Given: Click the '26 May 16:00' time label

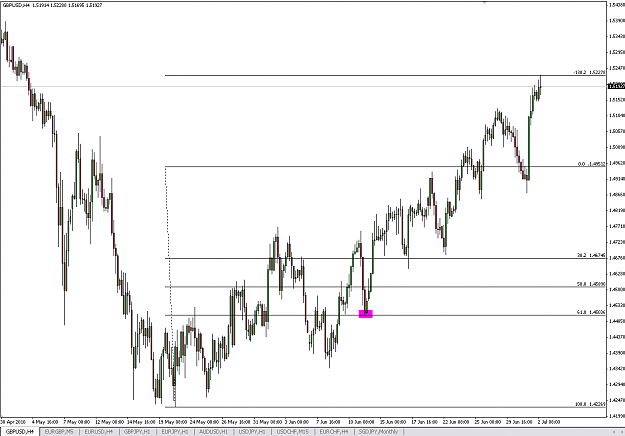Looking at the screenshot, I should (x=236, y=422).
